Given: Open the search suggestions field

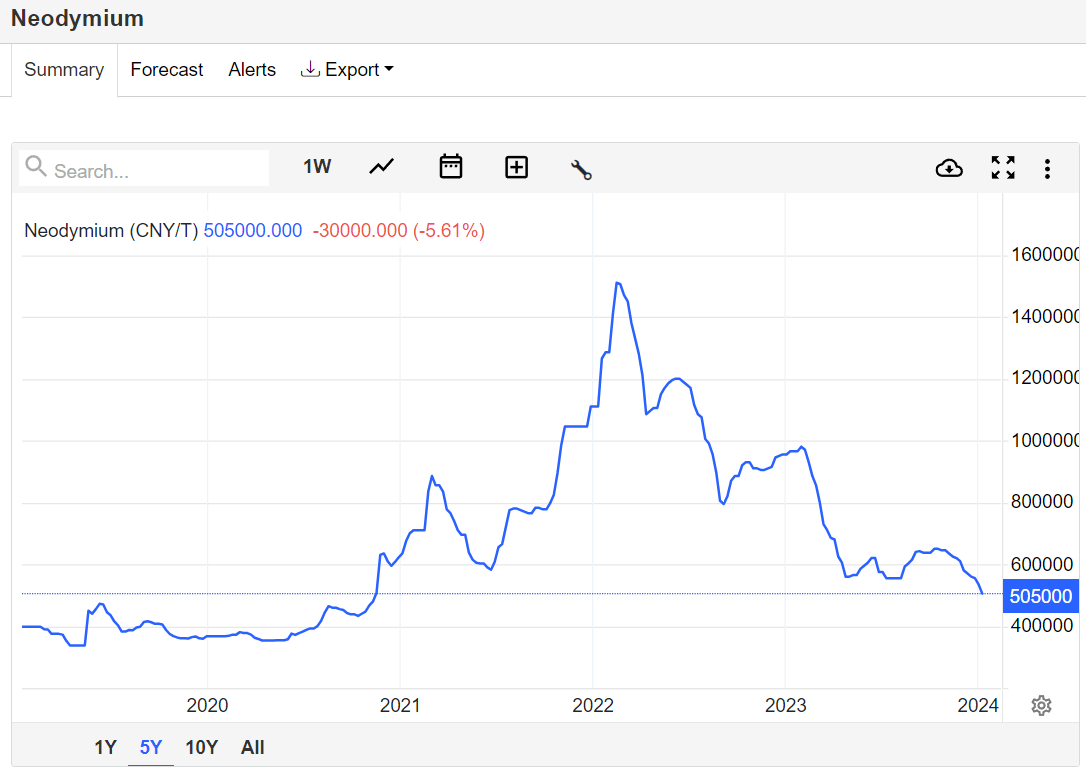Looking at the screenshot, I should [143, 168].
